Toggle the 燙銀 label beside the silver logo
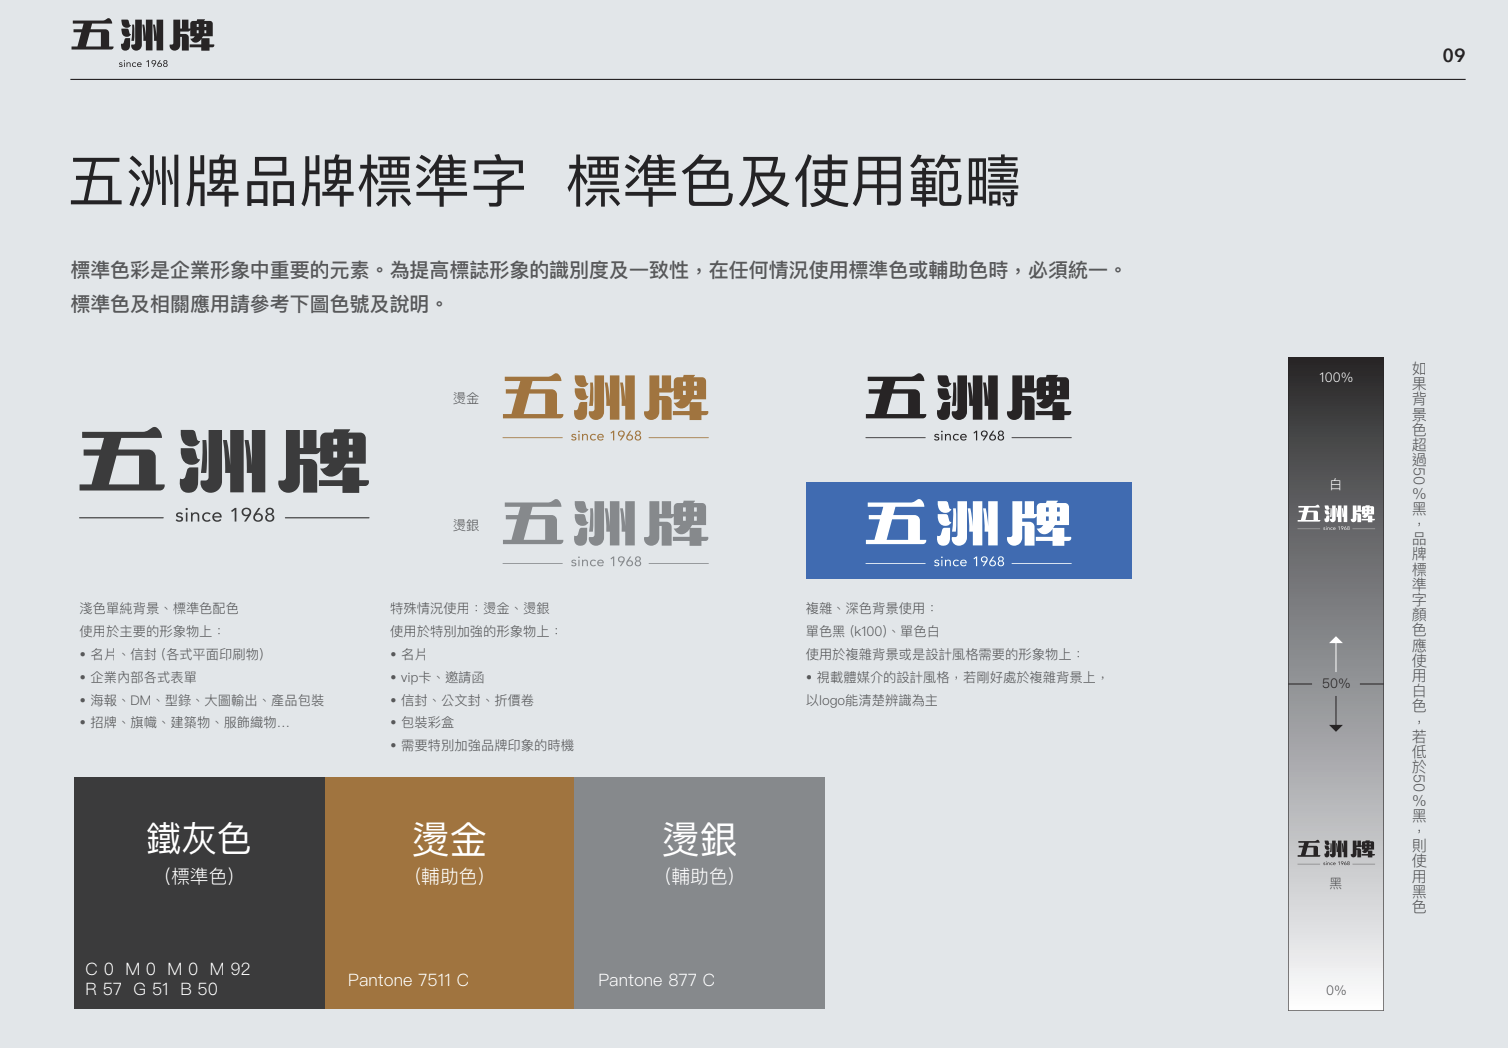 [466, 523]
